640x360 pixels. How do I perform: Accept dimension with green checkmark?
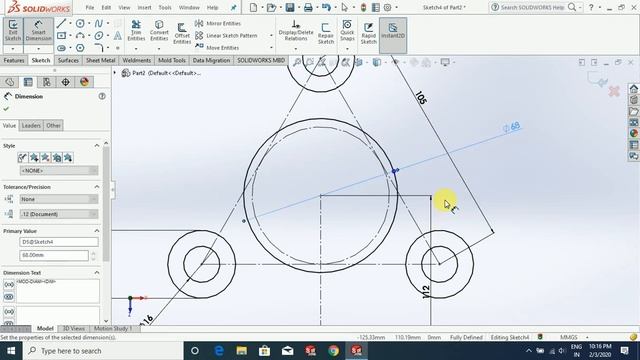(6, 109)
